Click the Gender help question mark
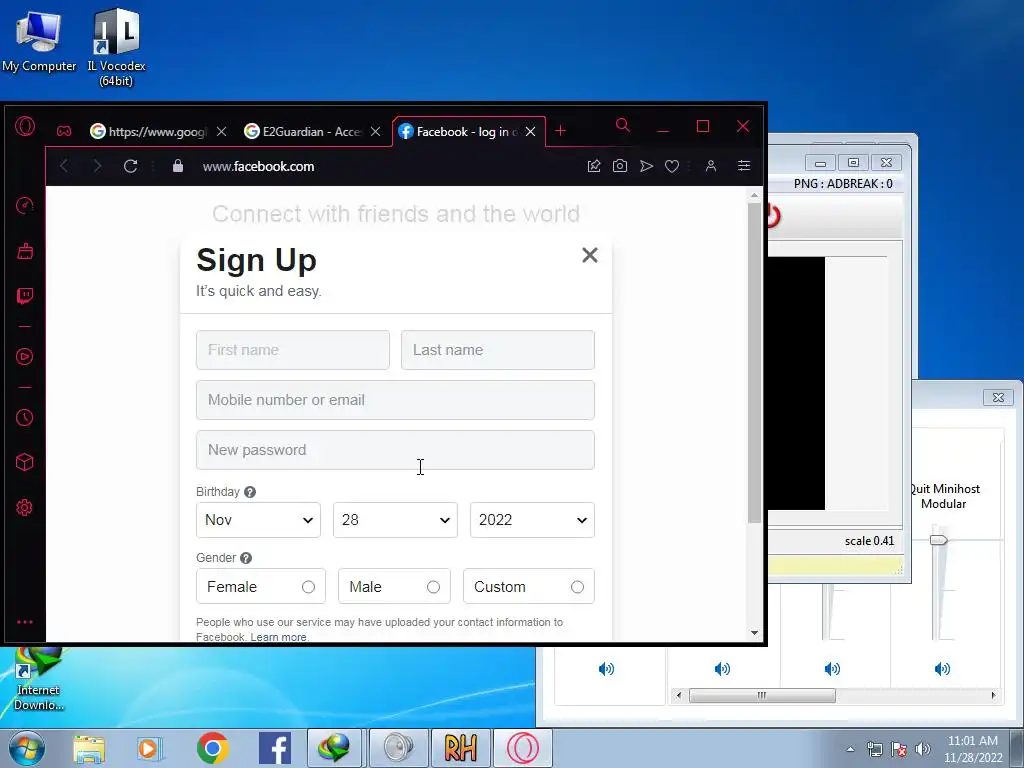This screenshot has width=1024, height=768. [246, 558]
